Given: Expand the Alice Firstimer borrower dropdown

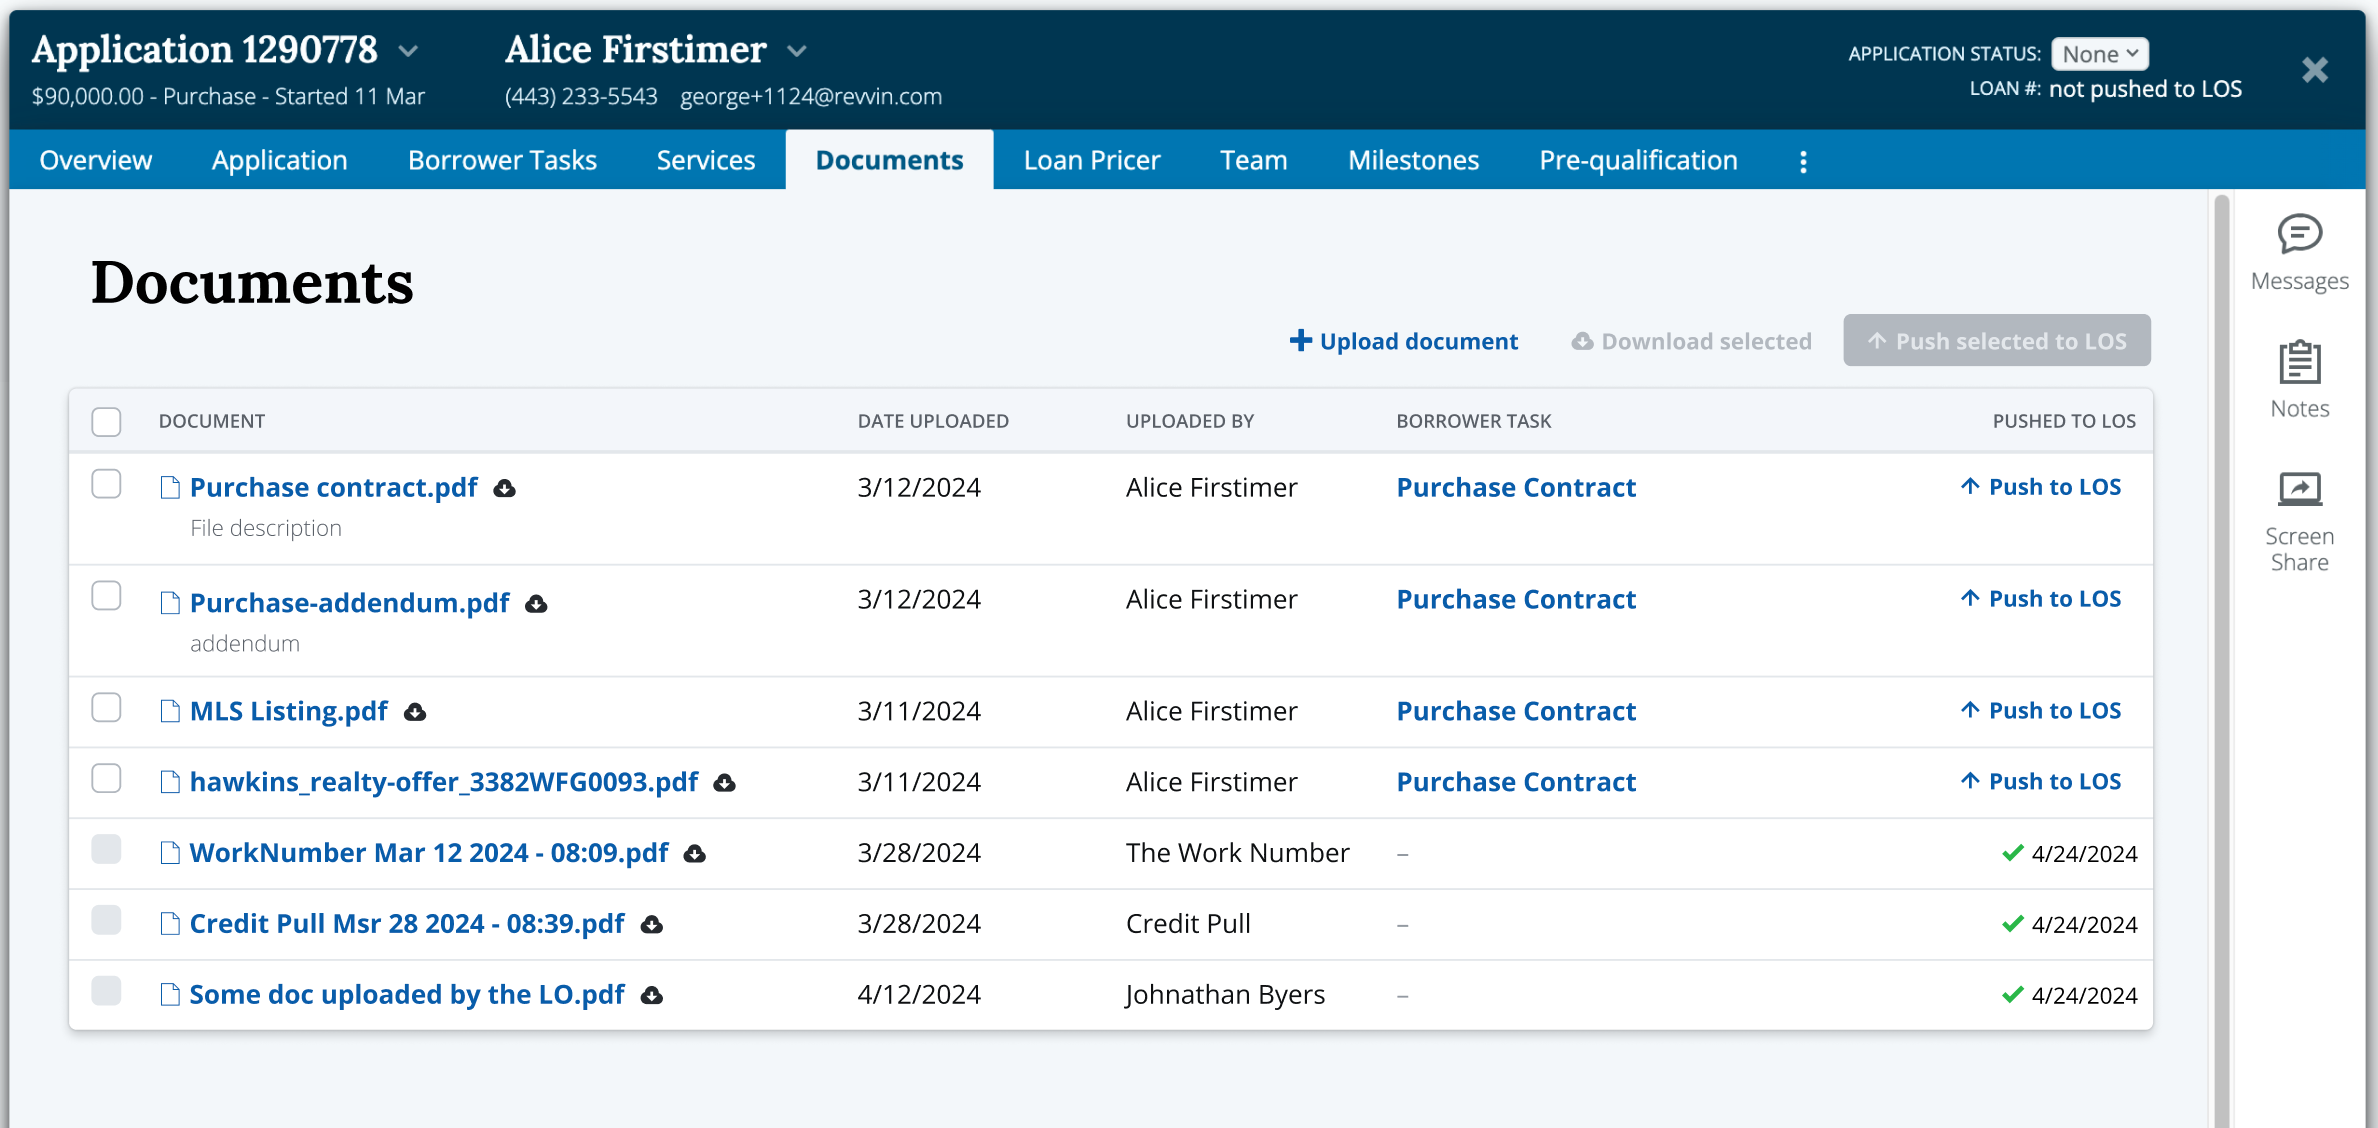Looking at the screenshot, I should coord(797,51).
